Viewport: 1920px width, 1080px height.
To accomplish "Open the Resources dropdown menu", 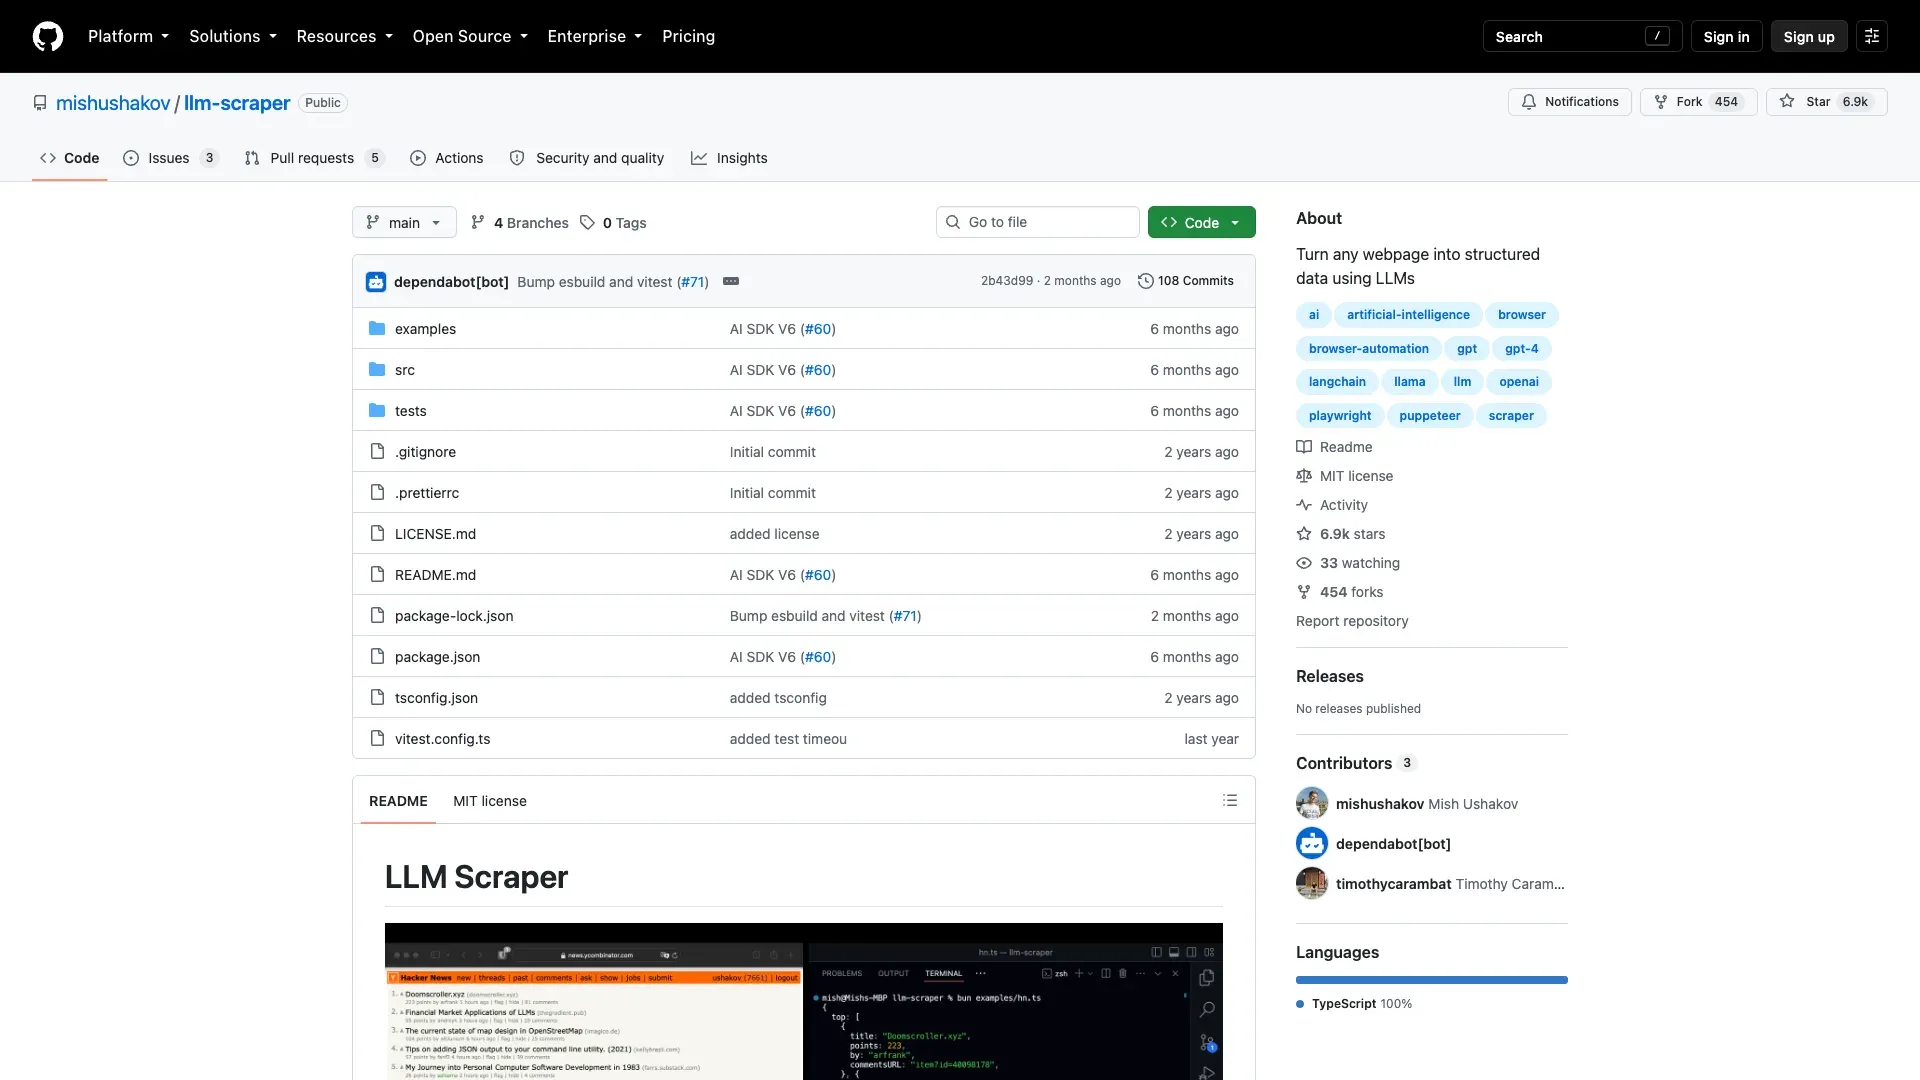I will tap(344, 36).
